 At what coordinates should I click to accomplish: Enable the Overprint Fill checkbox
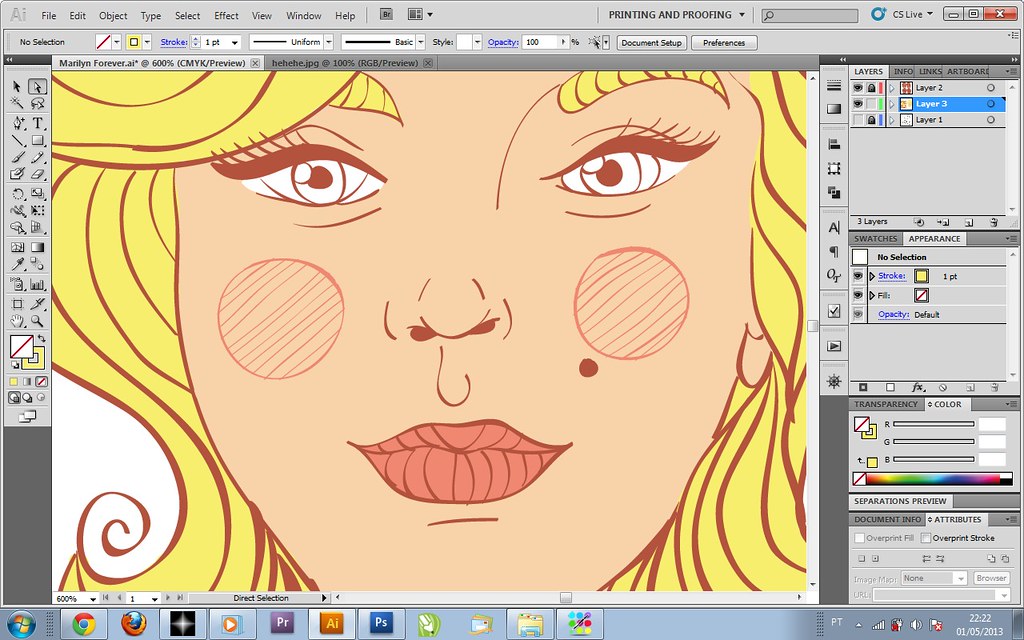pos(858,537)
